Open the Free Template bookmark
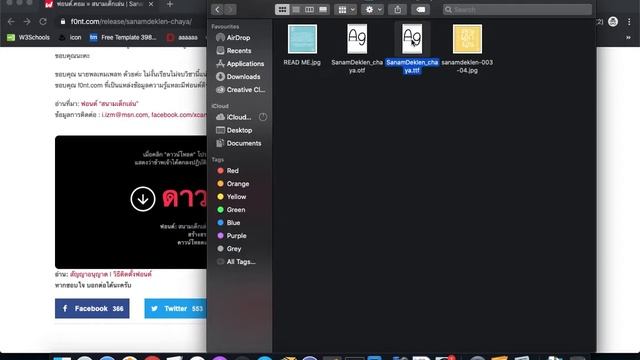Viewport: 640px width, 360px height. [x=123, y=38]
